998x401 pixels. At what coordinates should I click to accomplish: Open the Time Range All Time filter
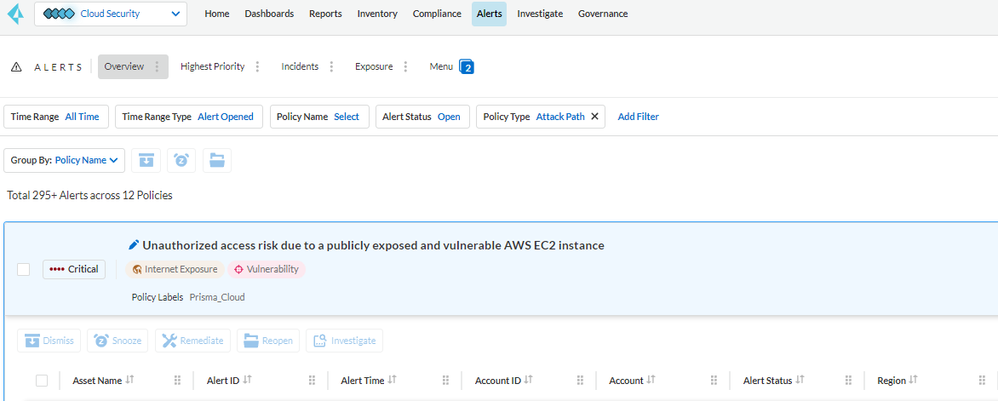click(x=55, y=117)
